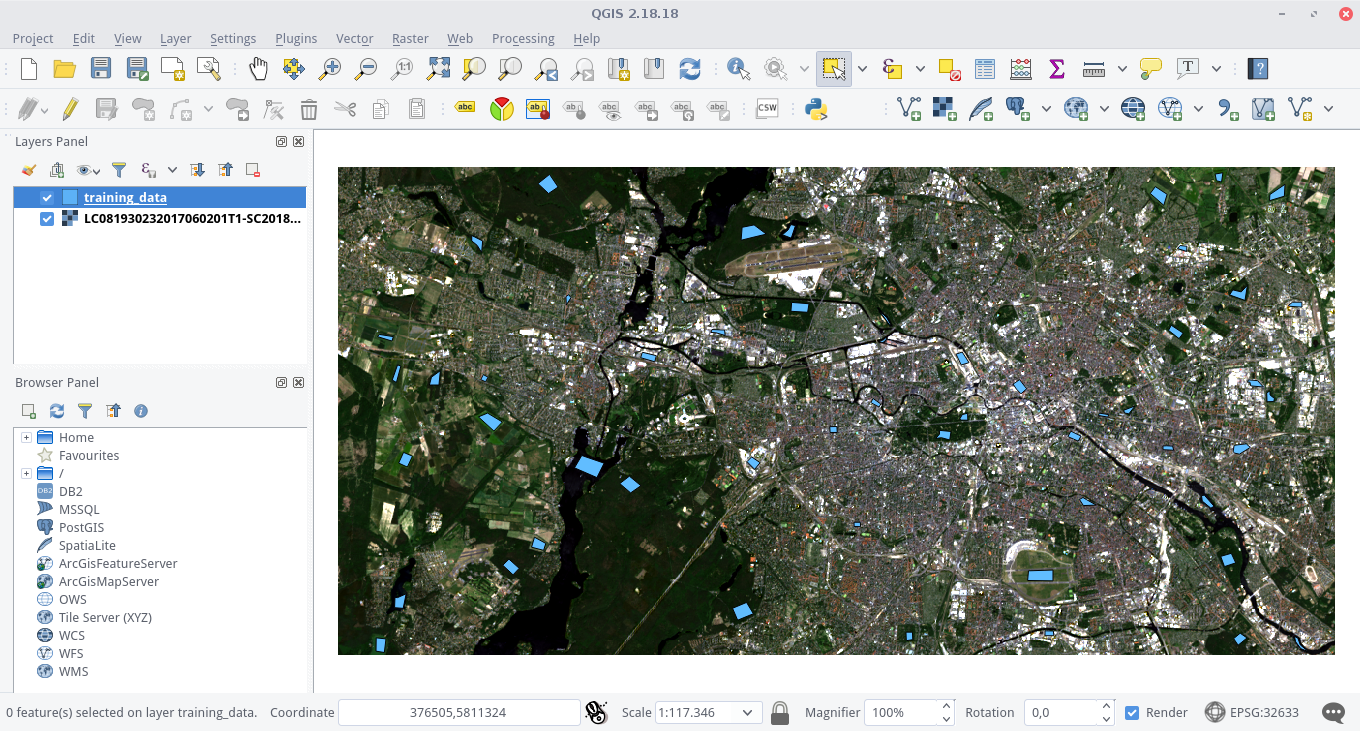Screen dimensions: 1360x732
Task: Open the select features tool dropdown arrow
Action: point(862,69)
